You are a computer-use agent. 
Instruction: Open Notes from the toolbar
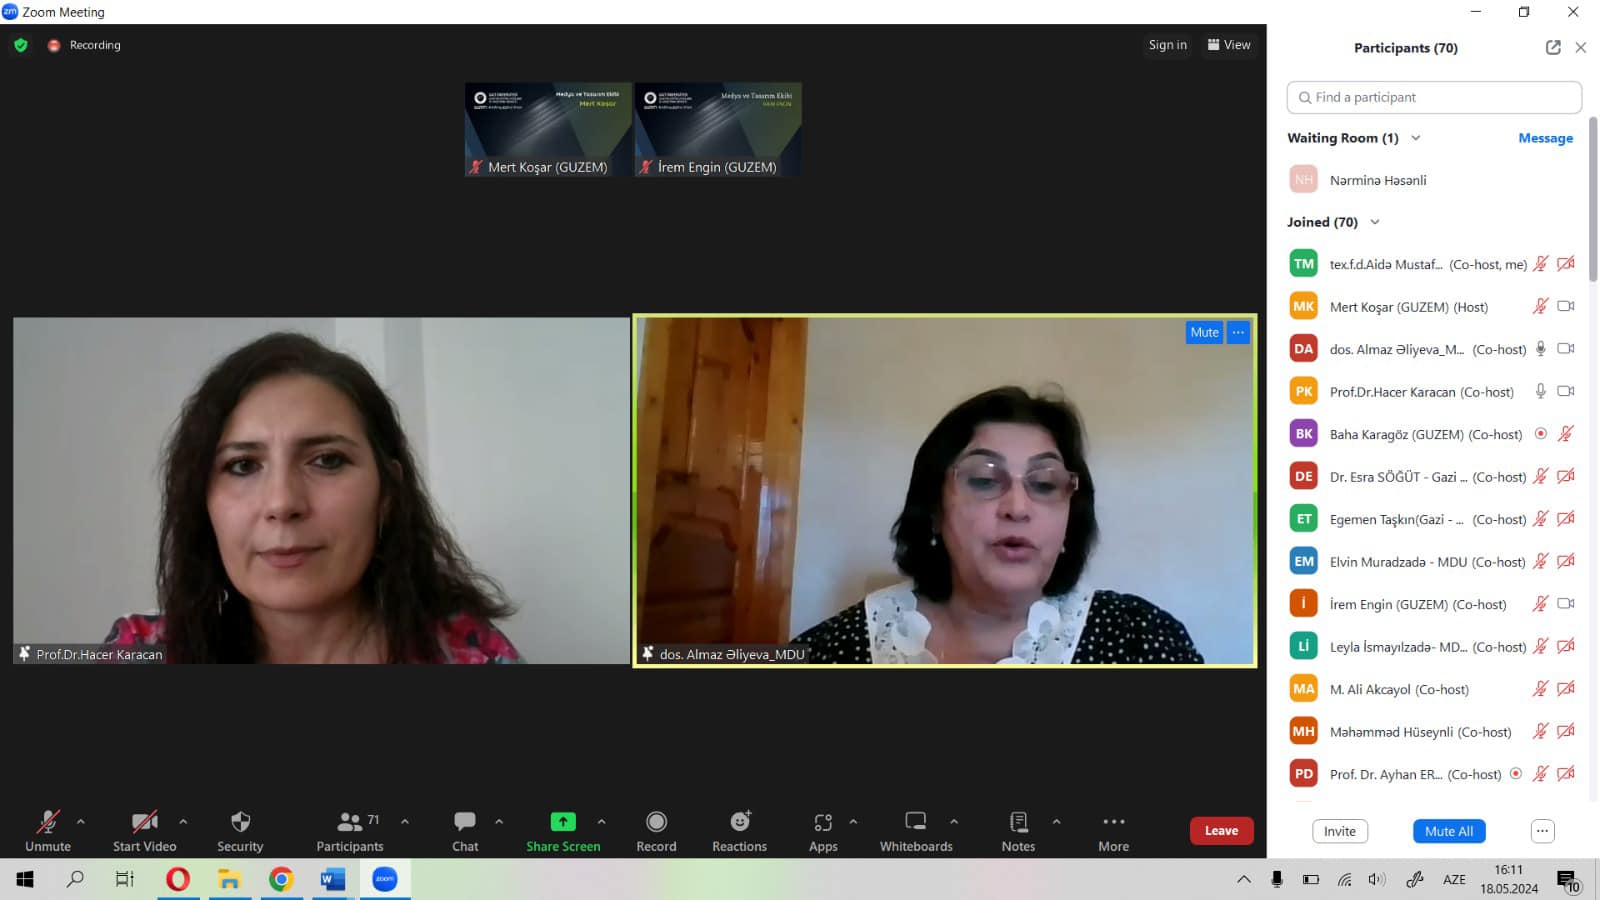pos(1018,831)
